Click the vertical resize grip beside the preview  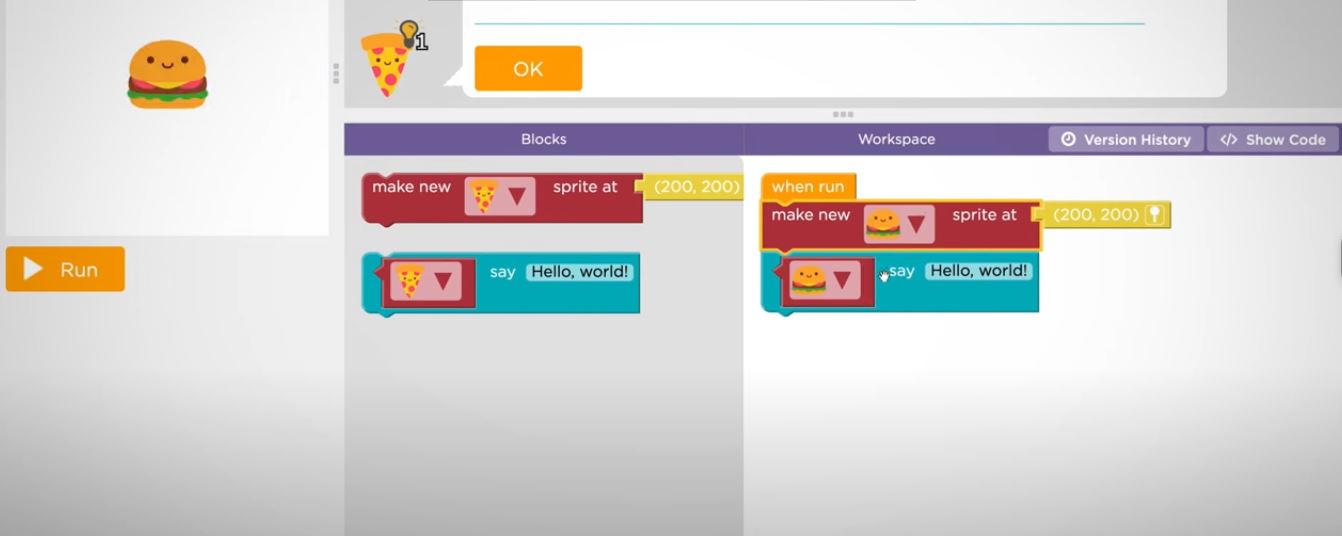336,73
